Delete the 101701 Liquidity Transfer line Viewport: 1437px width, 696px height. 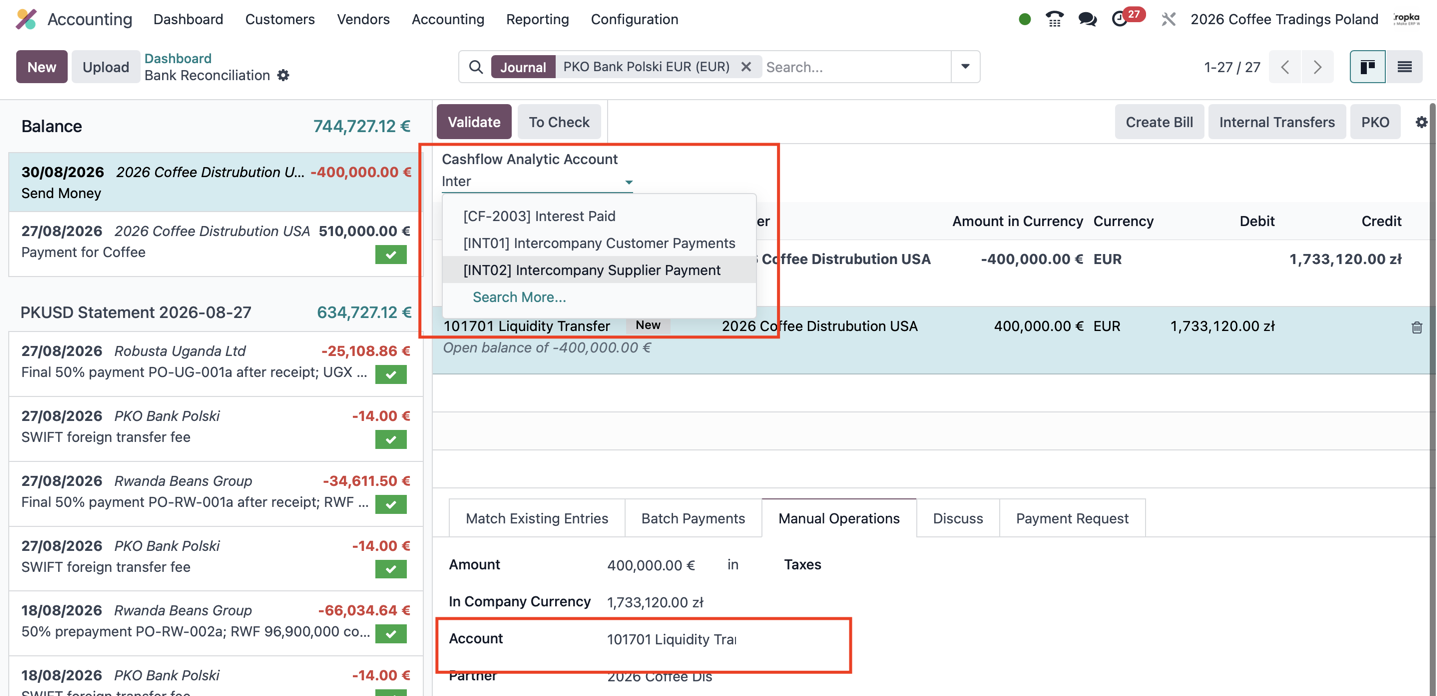point(1416,327)
